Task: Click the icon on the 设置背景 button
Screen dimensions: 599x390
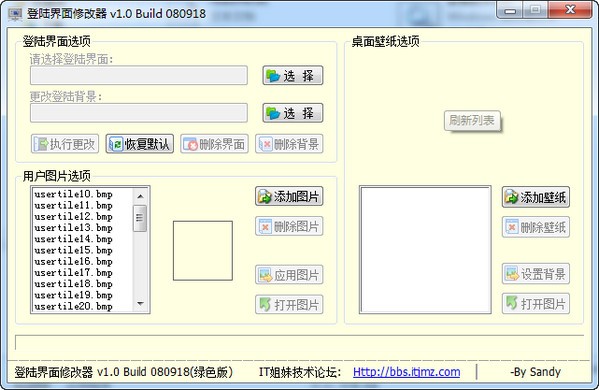Action: [x=512, y=274]
